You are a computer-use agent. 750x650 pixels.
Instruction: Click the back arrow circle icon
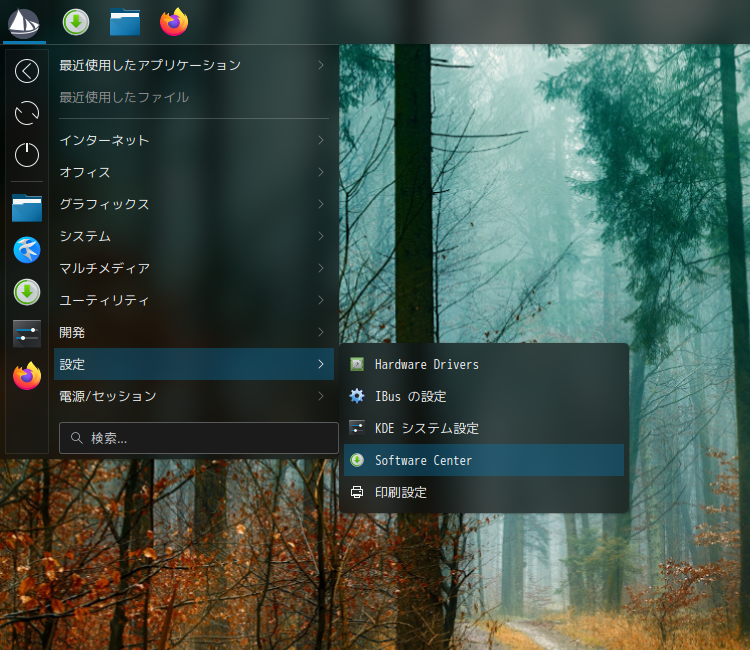point(27,71)
